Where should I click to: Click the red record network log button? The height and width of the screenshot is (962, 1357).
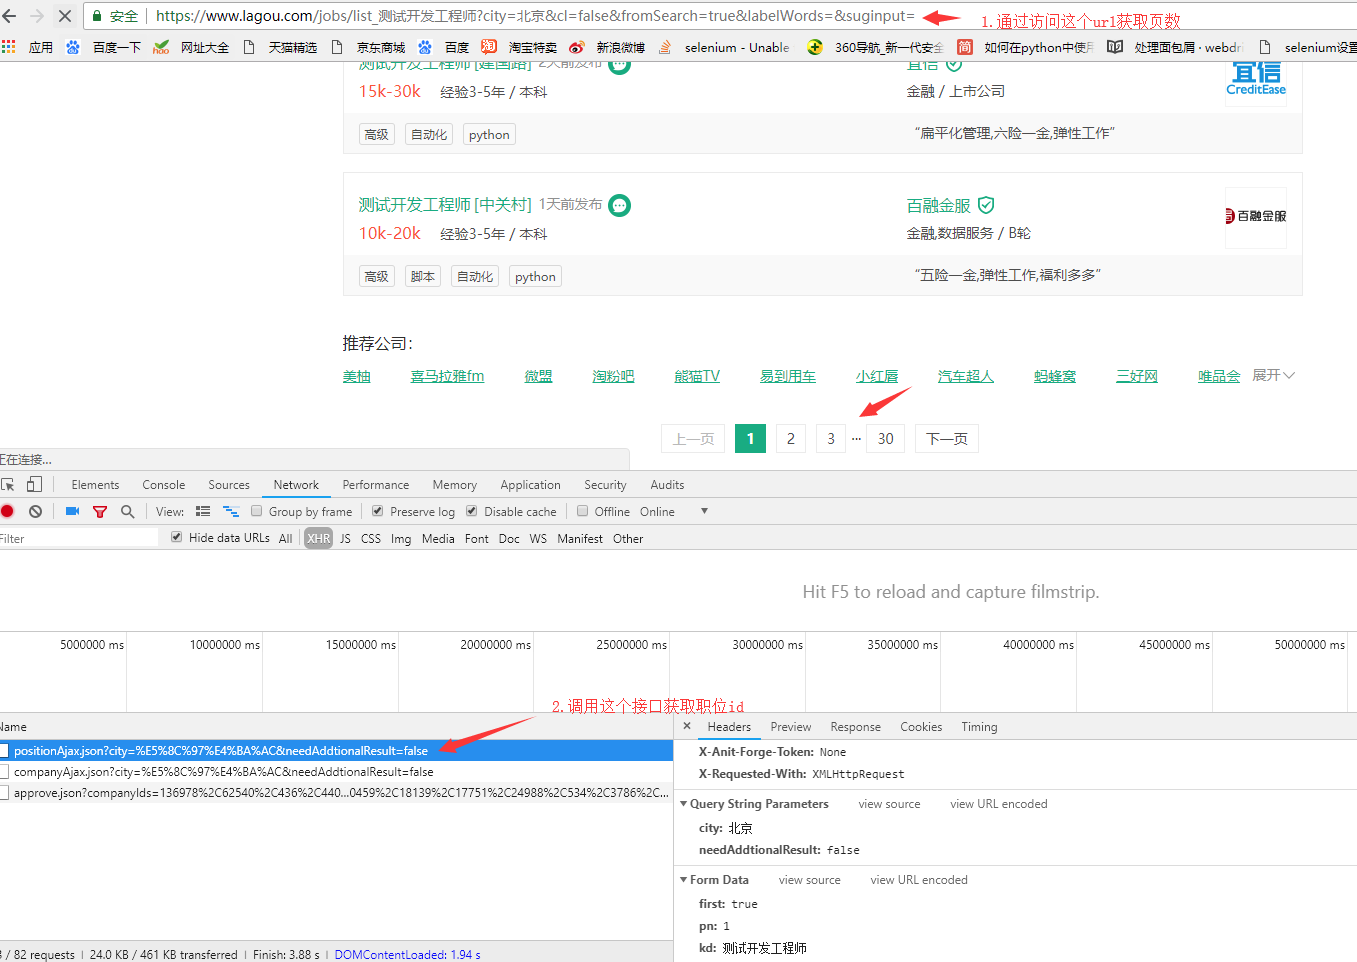(7, 511)
